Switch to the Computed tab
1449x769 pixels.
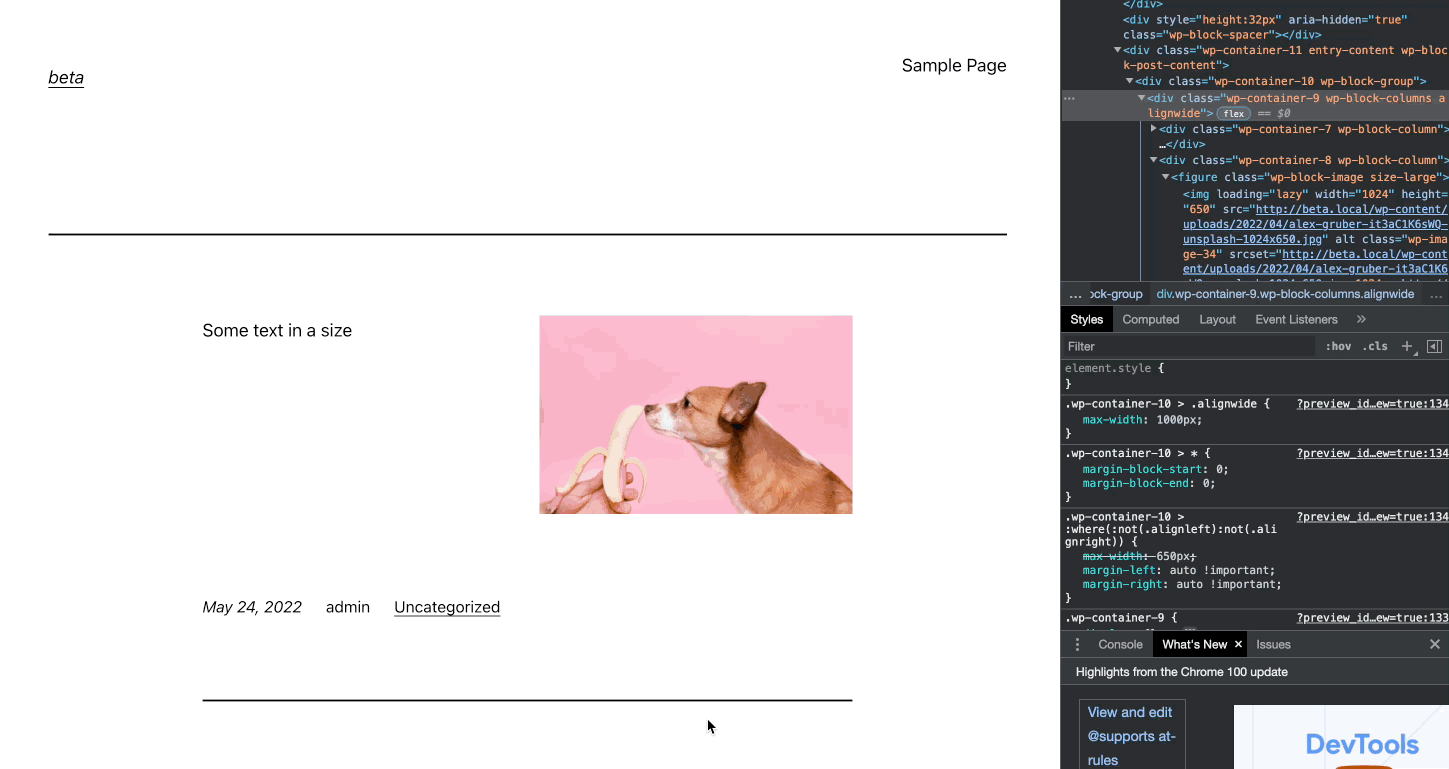(x=1151, y=319)
